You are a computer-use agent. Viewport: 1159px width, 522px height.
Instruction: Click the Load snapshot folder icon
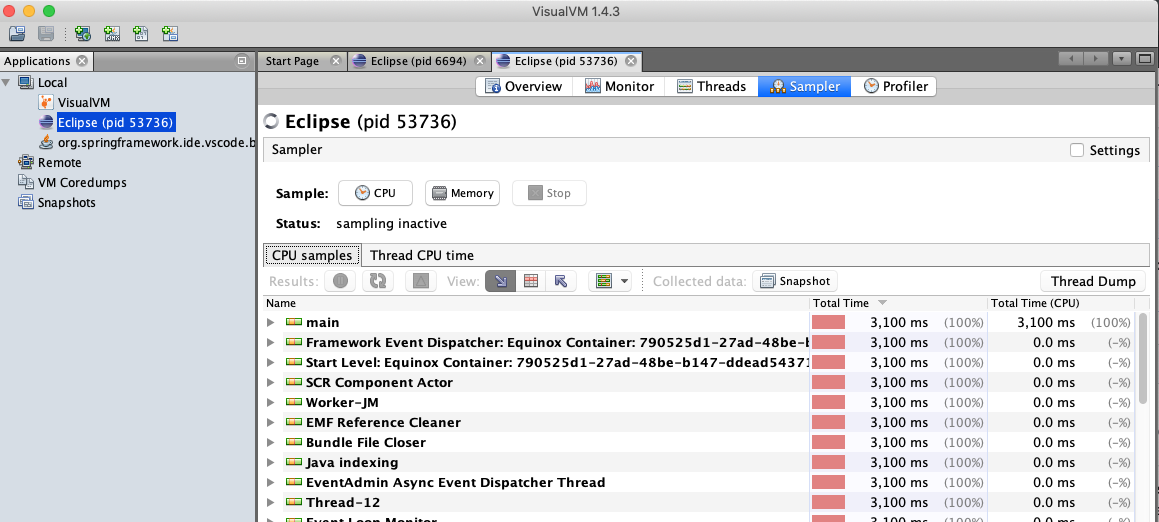tap(17, 33)
